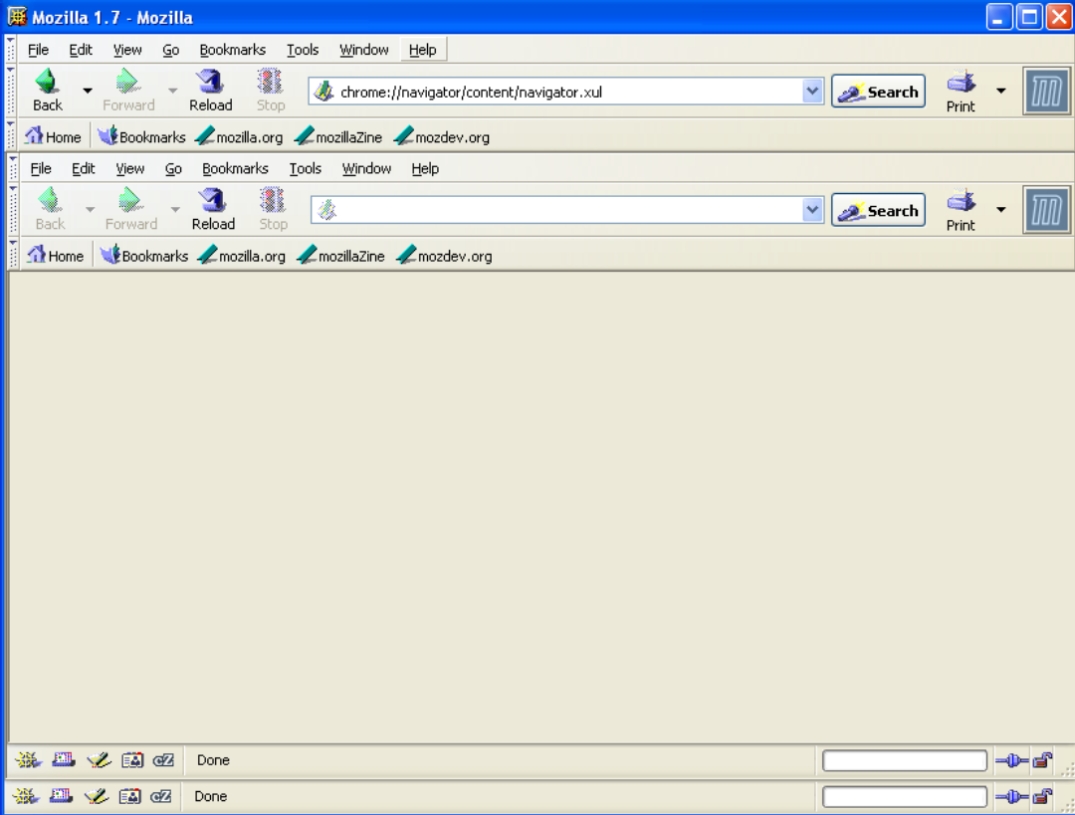Open Navigator from bottom status bar icons
The height and width of the screenshot is (815, 1075).
25,796
